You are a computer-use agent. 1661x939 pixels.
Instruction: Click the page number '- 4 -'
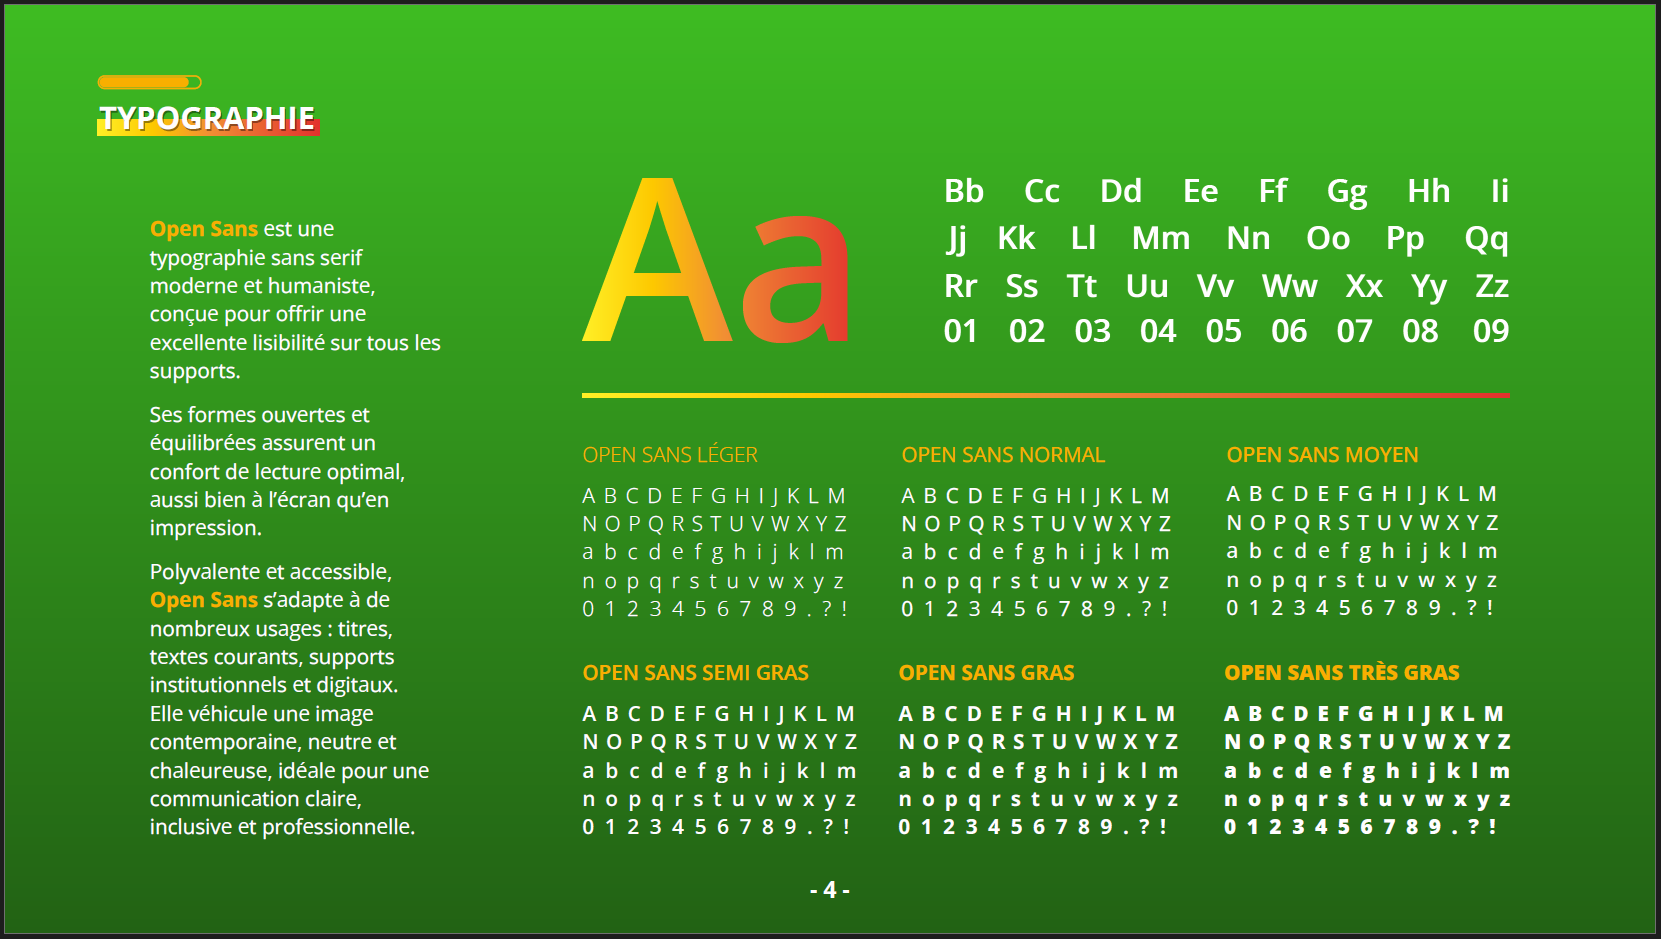[x=830, y=890]
